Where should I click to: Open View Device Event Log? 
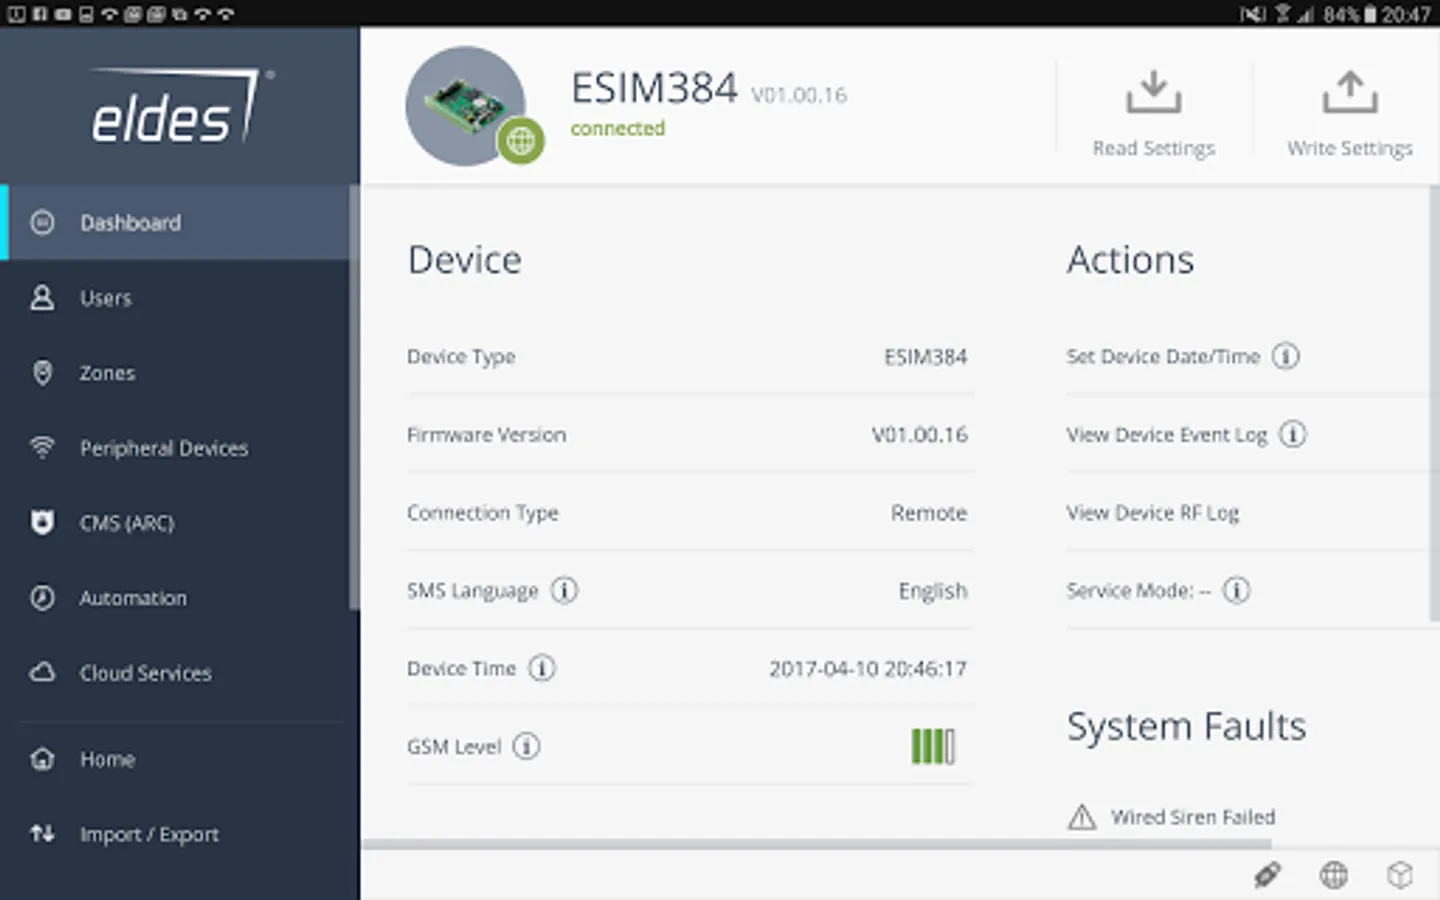point(1166,434)
